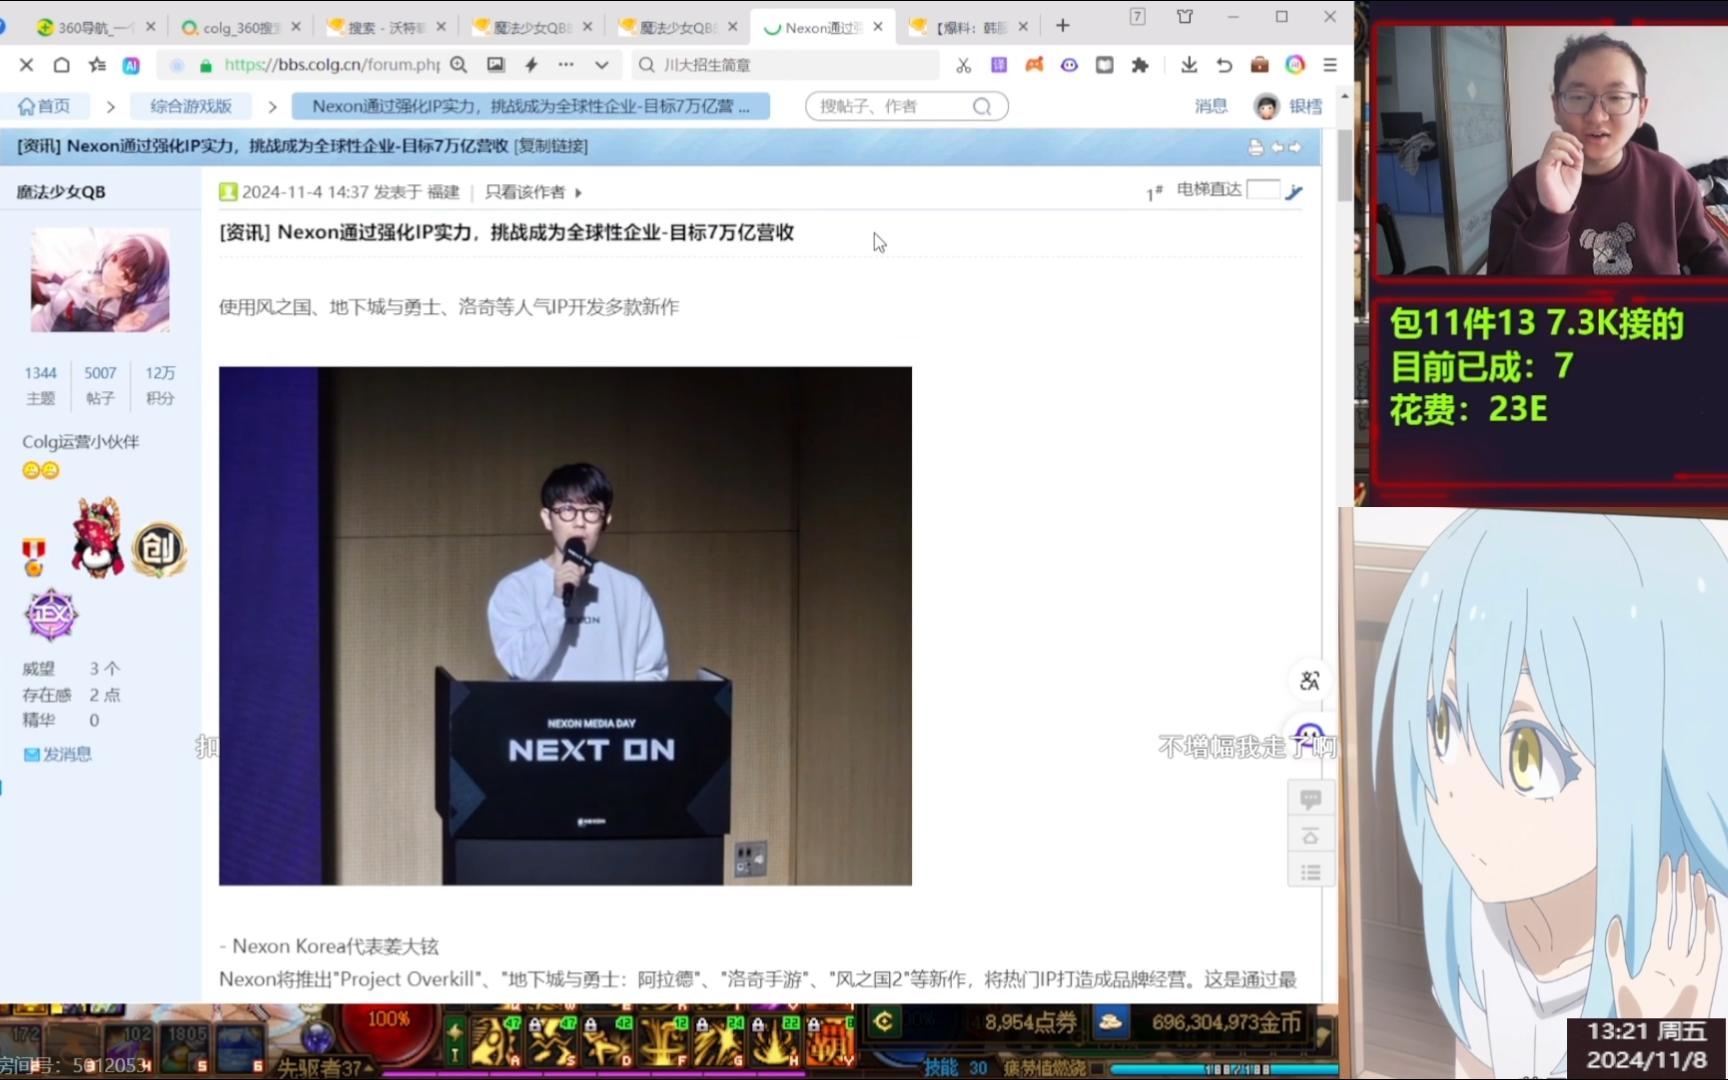Click the colorful circle browser icon
The height and width of the screenshot is (1080, 1728).
point(1295,65)
